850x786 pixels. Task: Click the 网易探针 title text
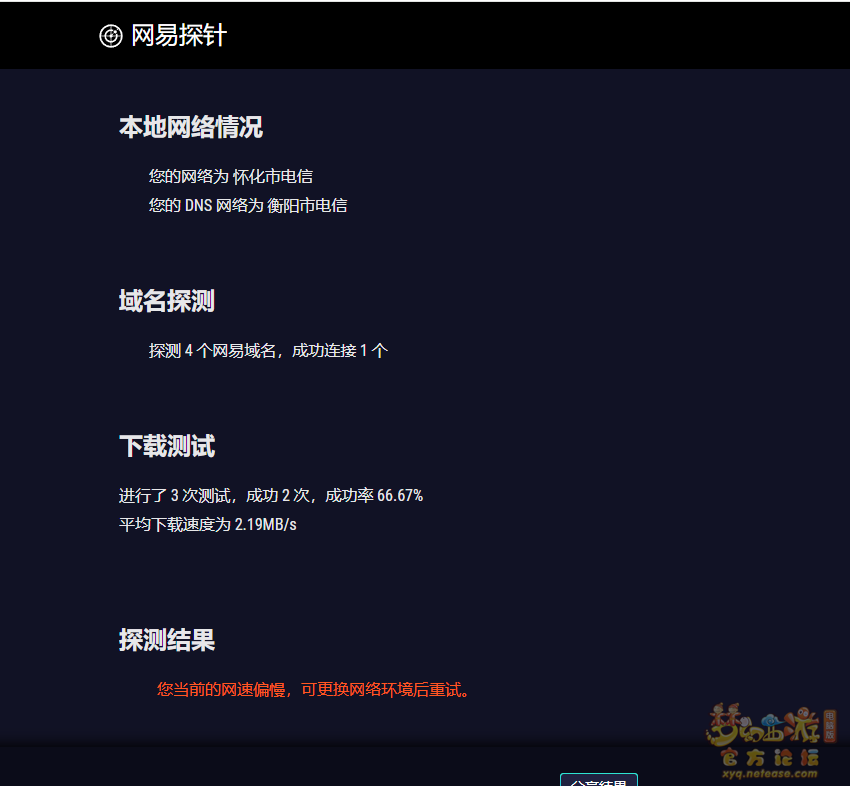(179, 36)
